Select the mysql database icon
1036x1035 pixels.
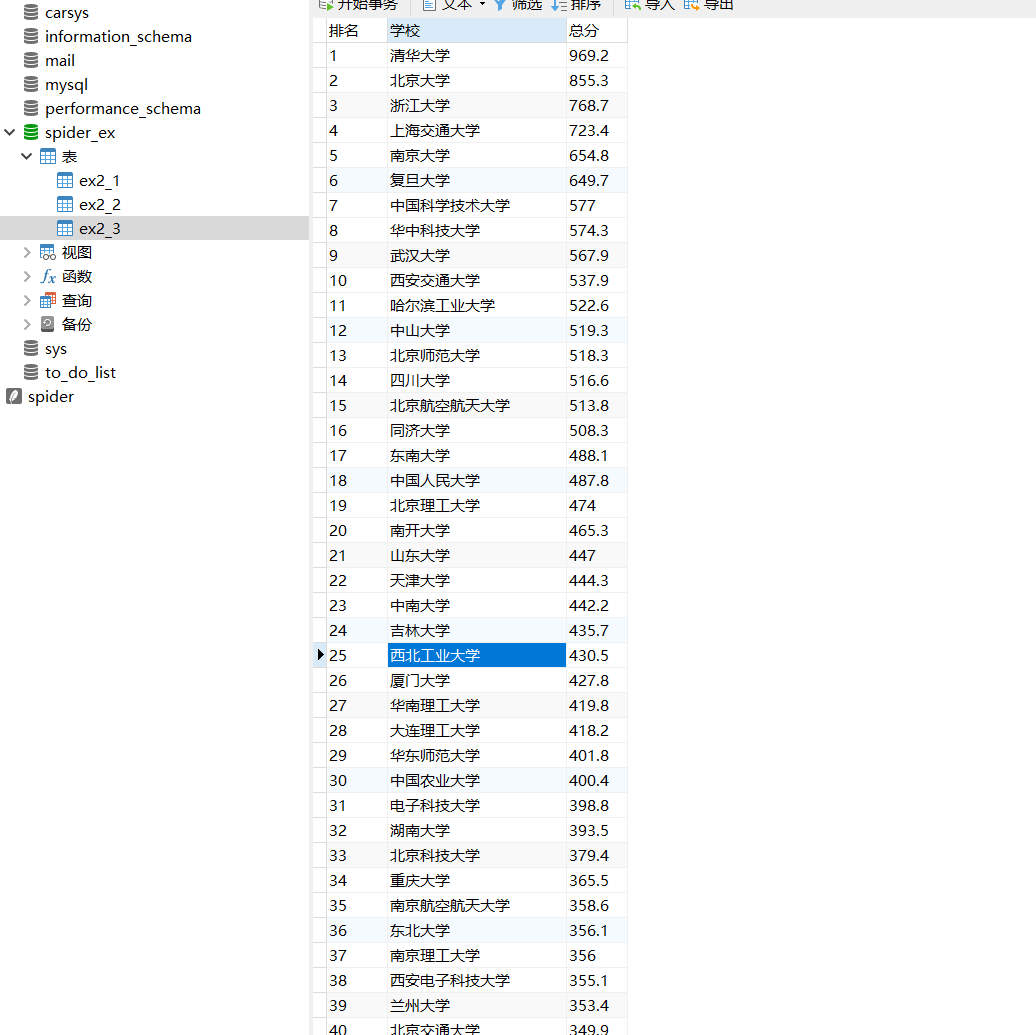30,84
